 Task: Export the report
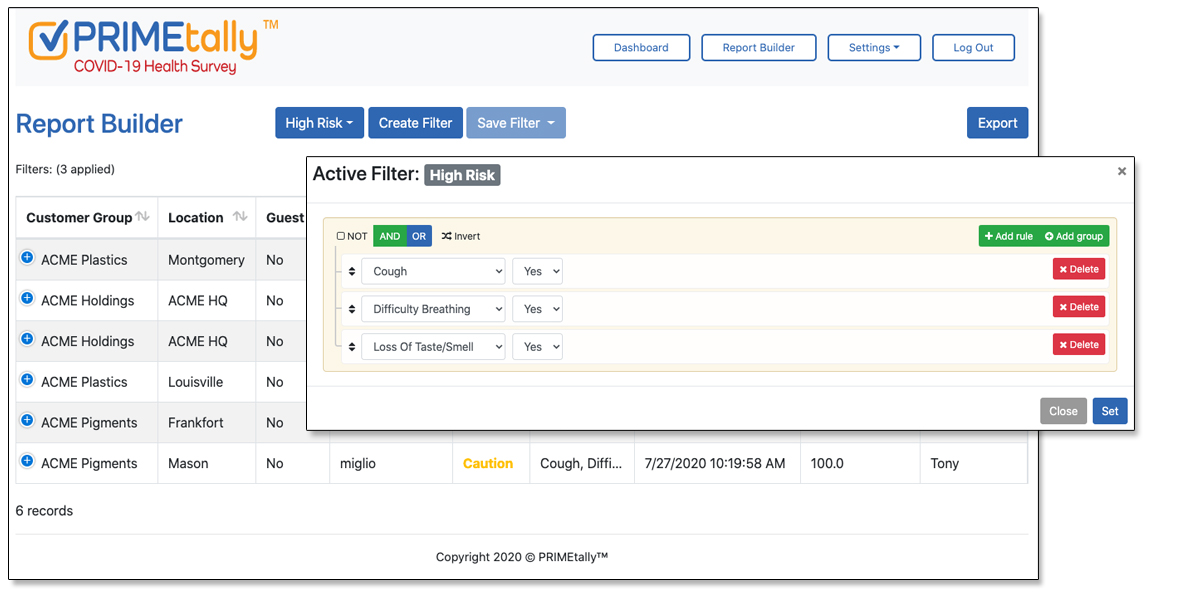pyautogui.click(x=997, y=123)
